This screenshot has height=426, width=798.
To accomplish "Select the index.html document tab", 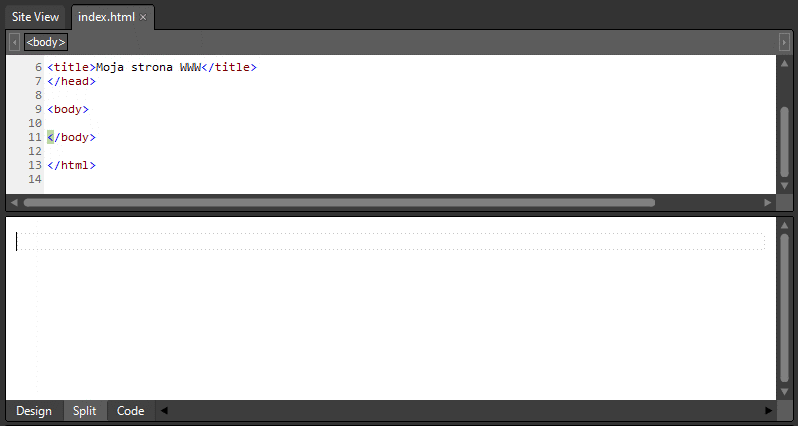I will [106, 17].
